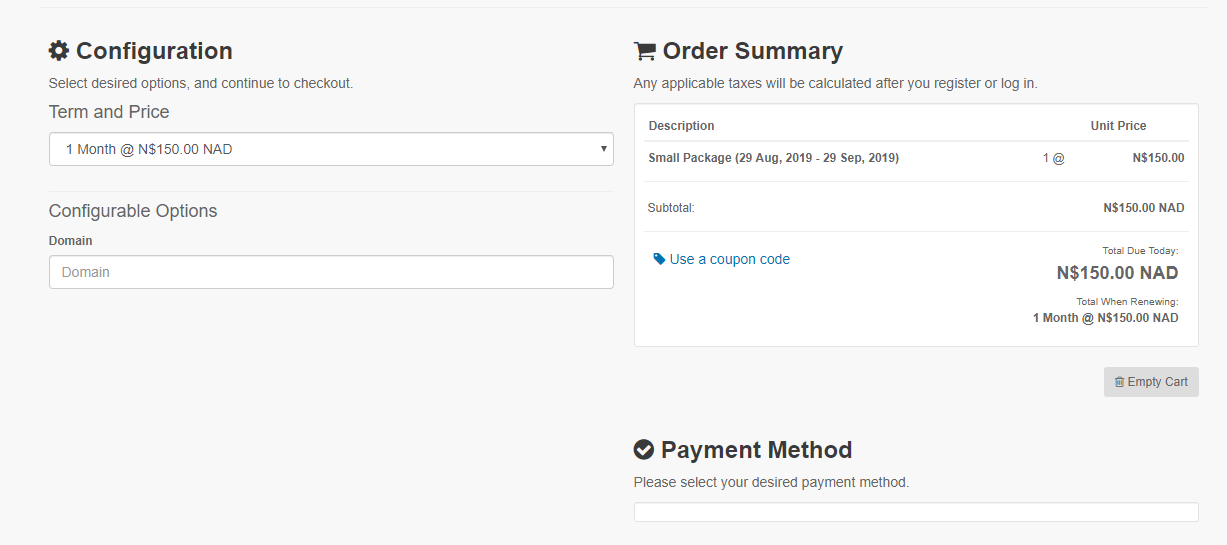Click the dropdown arrow on term selector
This screenshot has height=545, width=1227.
(x=603, y=149)
